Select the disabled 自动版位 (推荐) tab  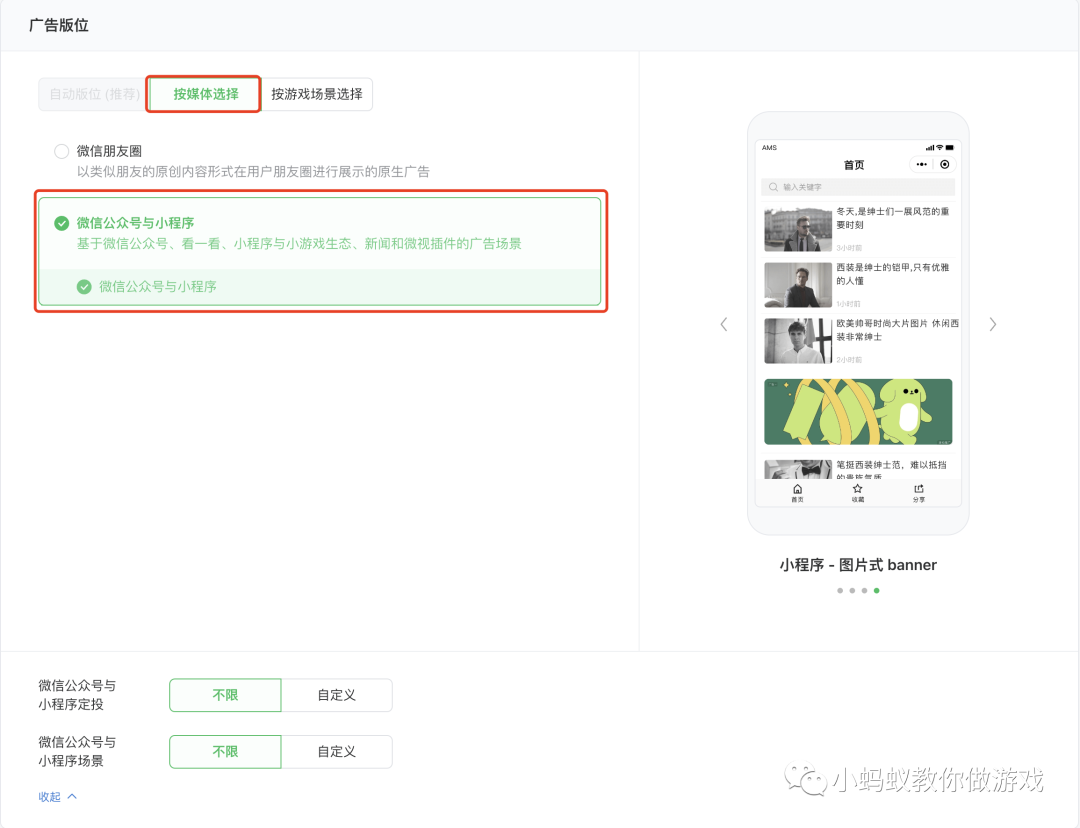point(94,94)
